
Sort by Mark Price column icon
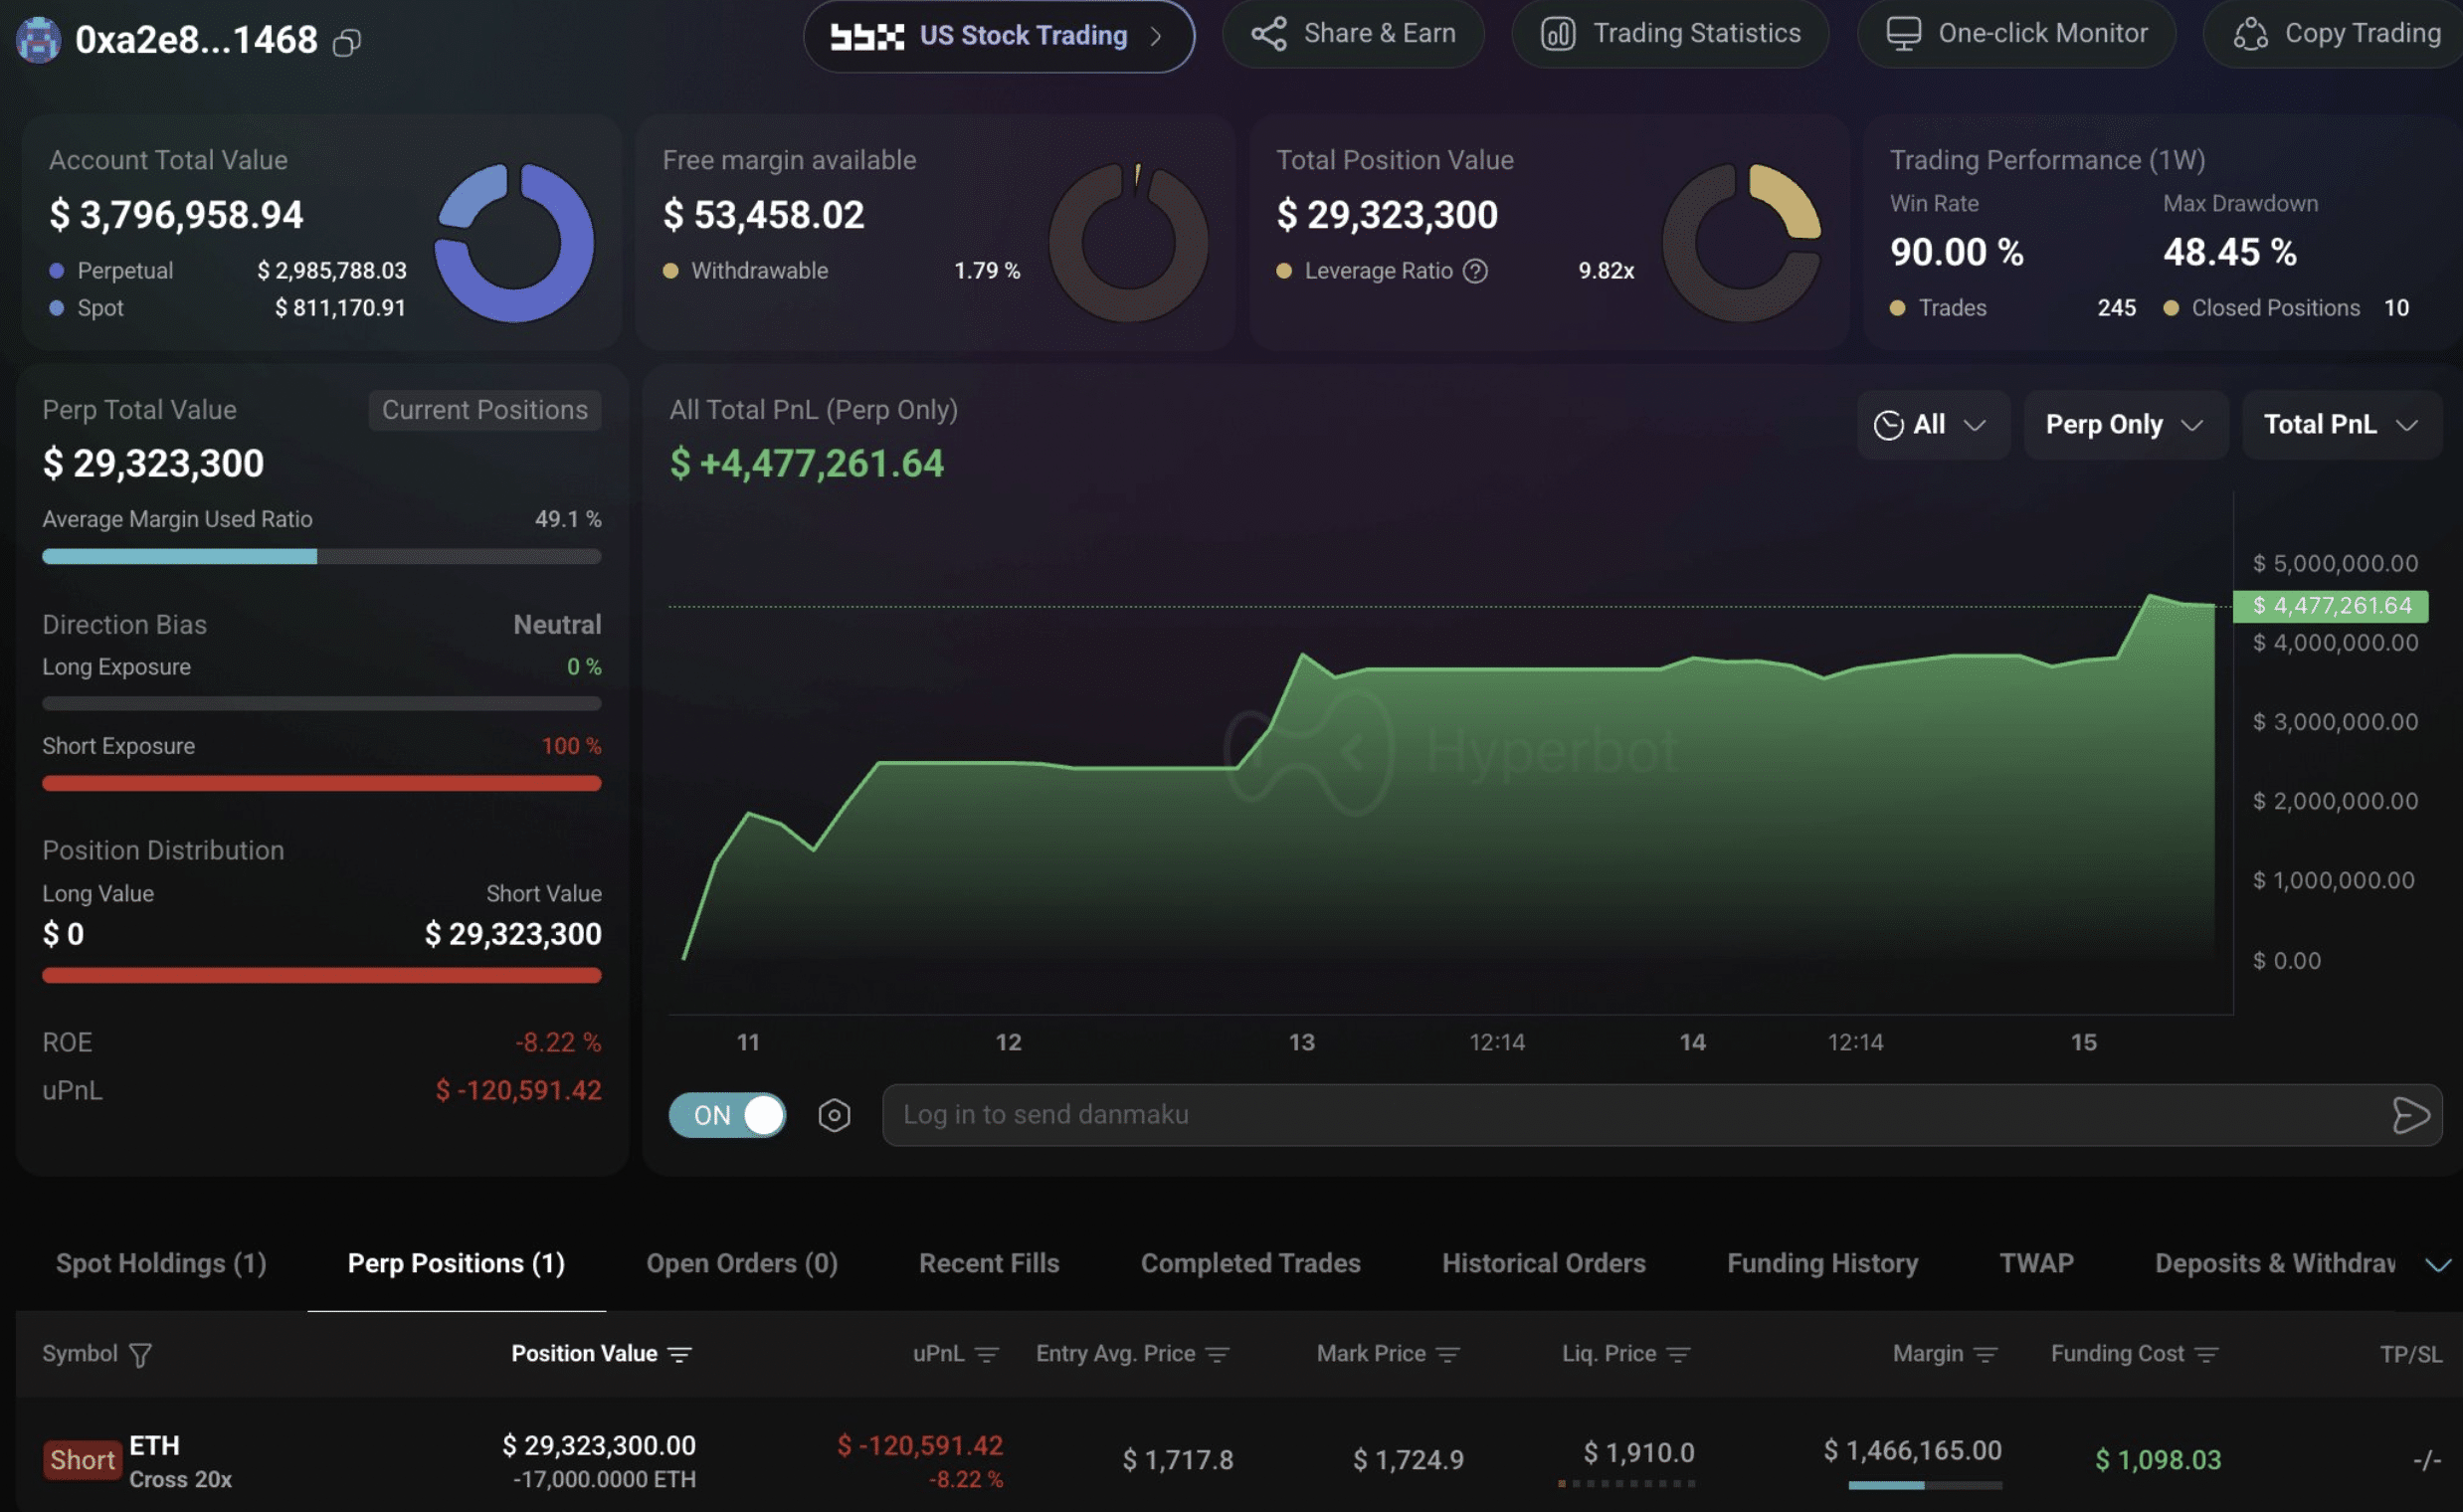(x=1447, y=1355)
